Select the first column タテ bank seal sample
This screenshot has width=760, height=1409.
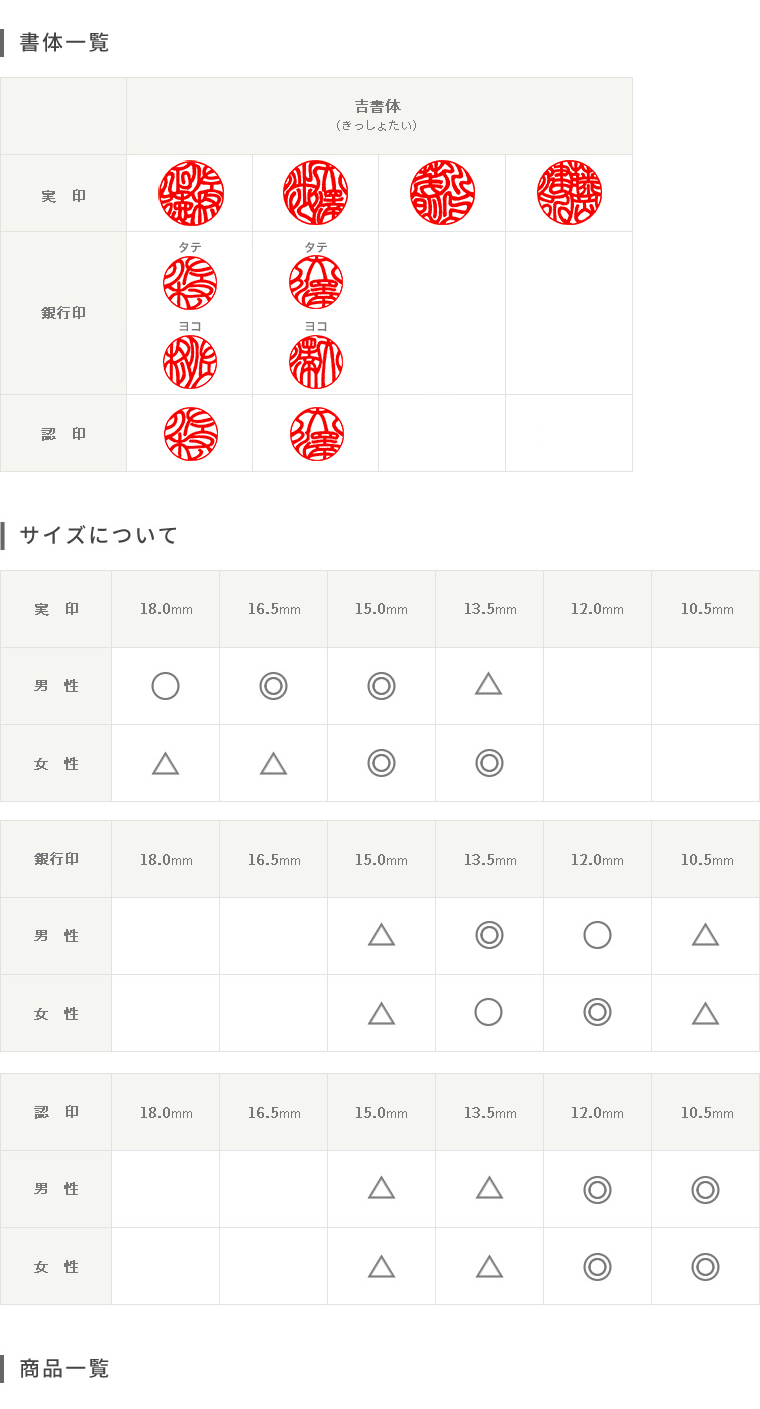[190, 283]
